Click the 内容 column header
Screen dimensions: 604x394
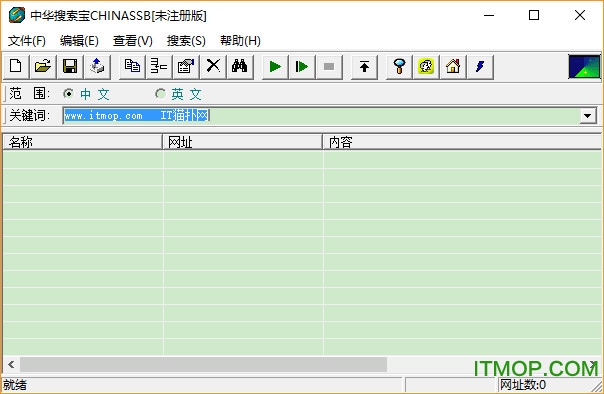tap(462, 142)
